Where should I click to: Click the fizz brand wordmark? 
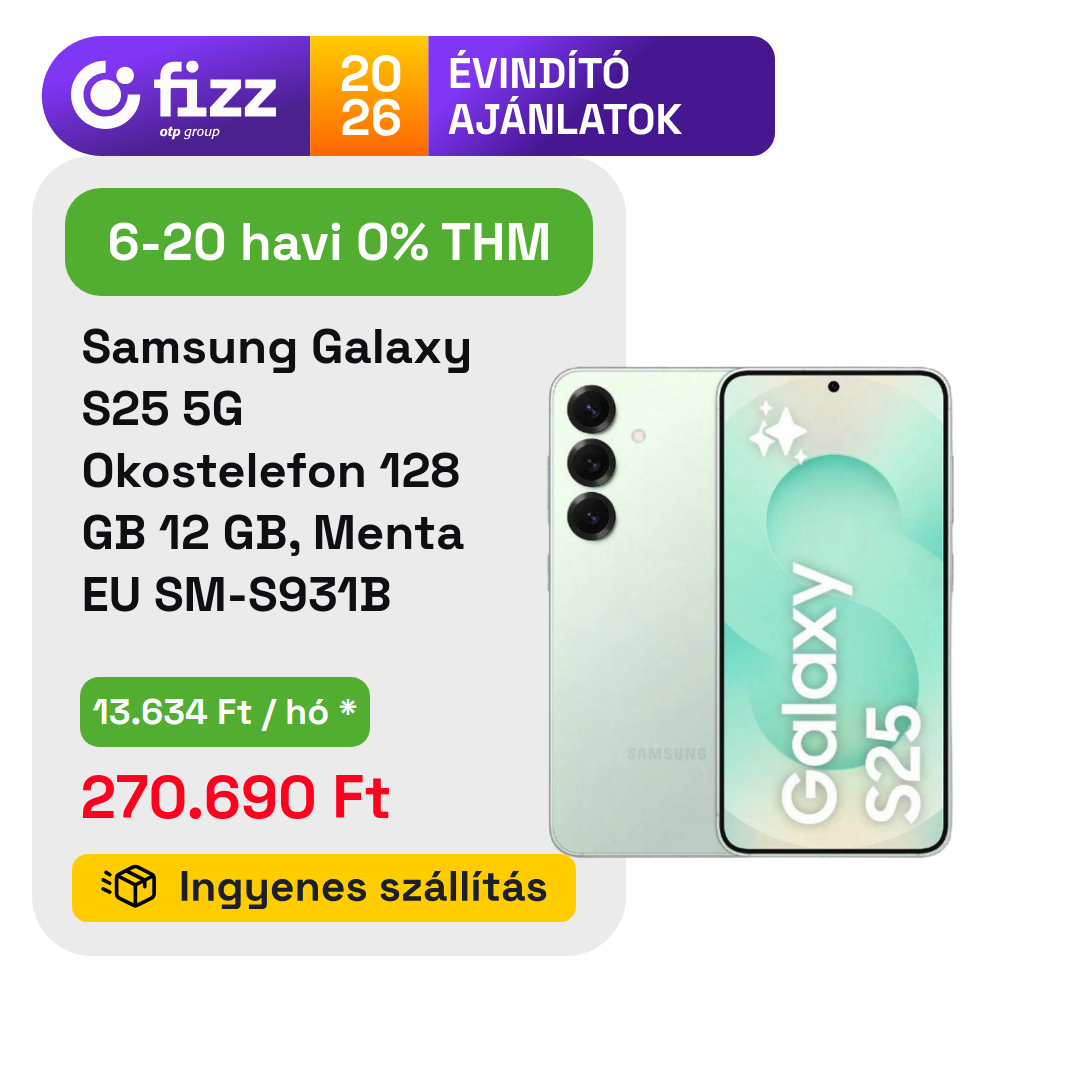click(x=215, y=92)
